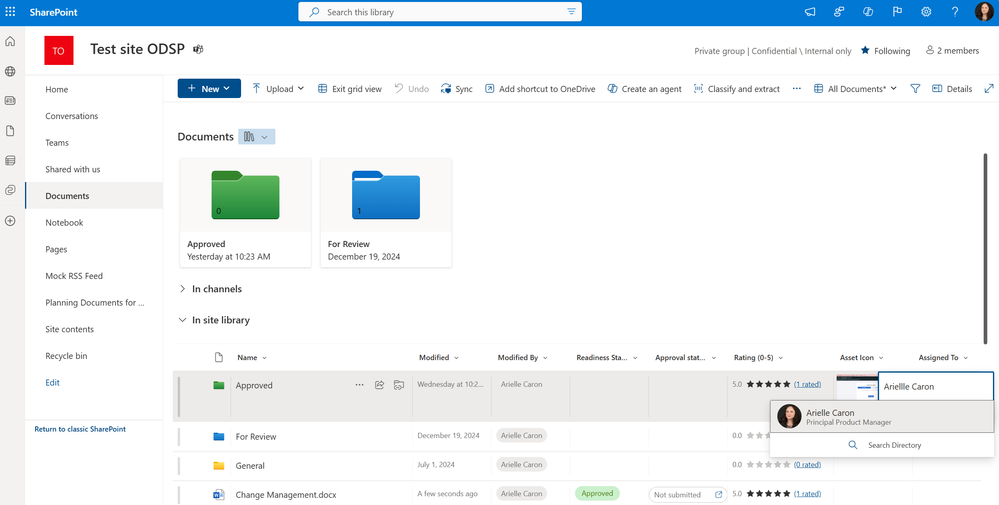Open the Help question mark
999x505 pixels.
(955, 12)
